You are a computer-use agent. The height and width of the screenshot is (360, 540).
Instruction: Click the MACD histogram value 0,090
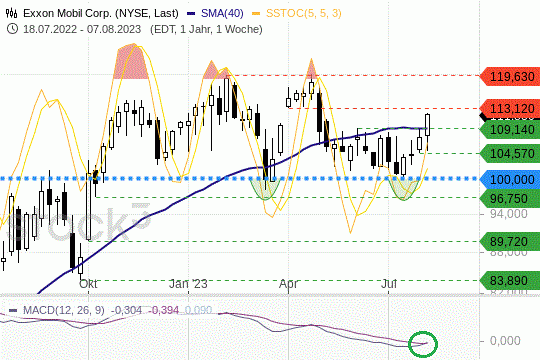pyautogui.click(x=198, y=310)
